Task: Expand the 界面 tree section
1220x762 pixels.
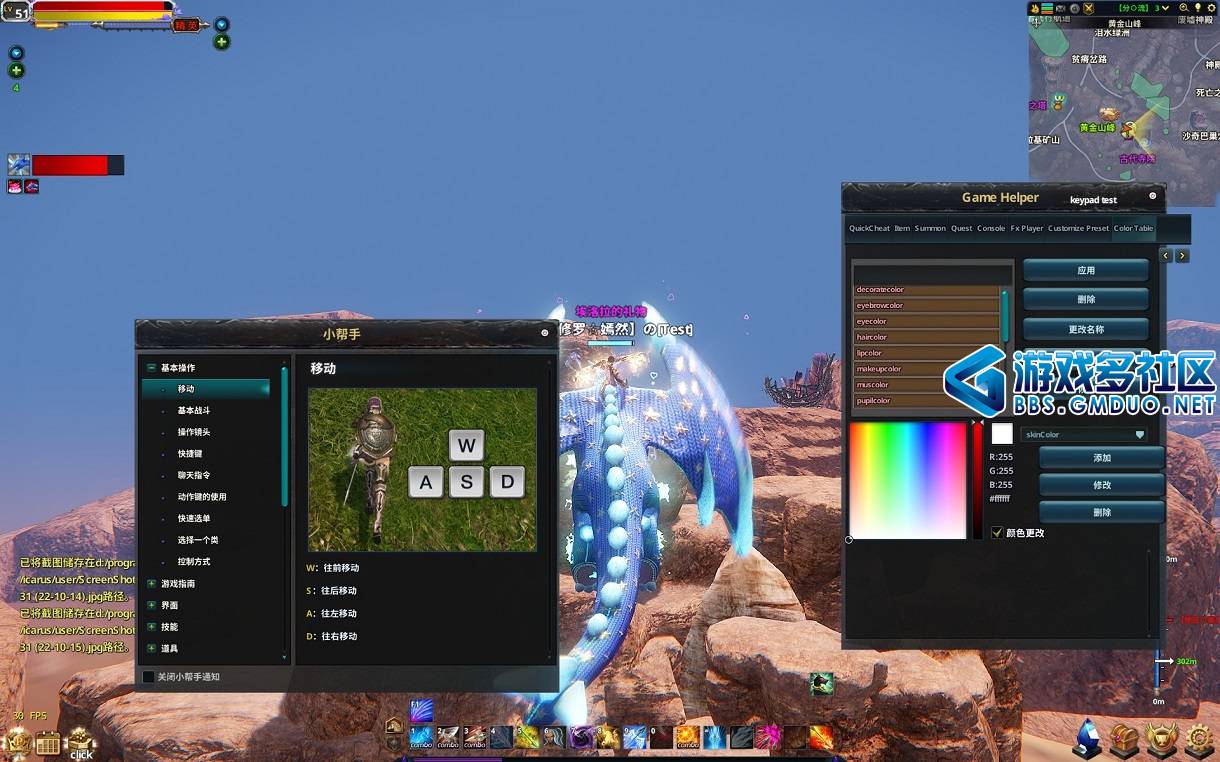Action: pos(151,605)
